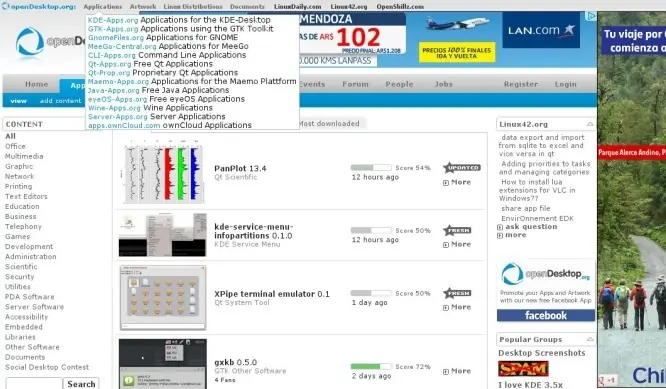Open the Facebook promotion banner
Screen dimensions: 666x389
click(x=546, y=315)
